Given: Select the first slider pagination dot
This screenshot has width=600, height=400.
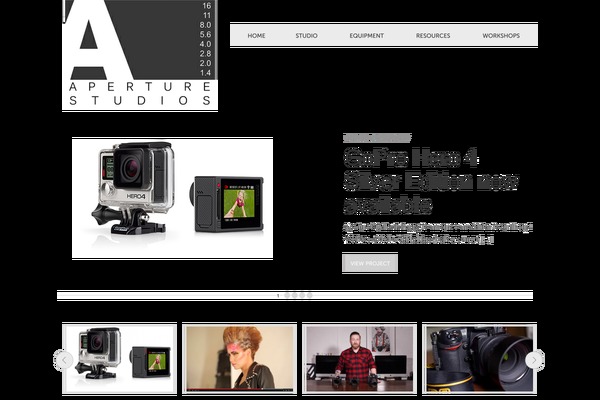Looking at the screenshot, I should pos(287,295).
